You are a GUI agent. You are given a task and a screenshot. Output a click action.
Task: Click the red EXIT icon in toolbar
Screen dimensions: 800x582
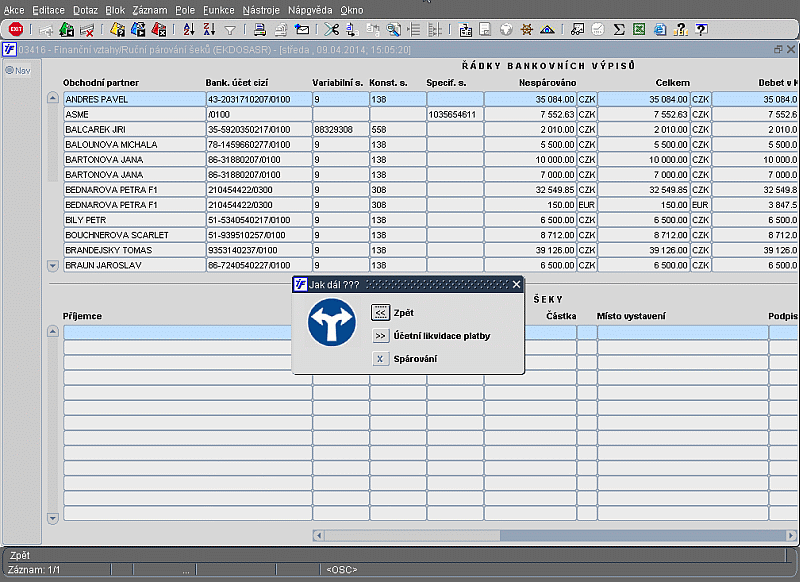pyautogui.click(x=16, y=29)
